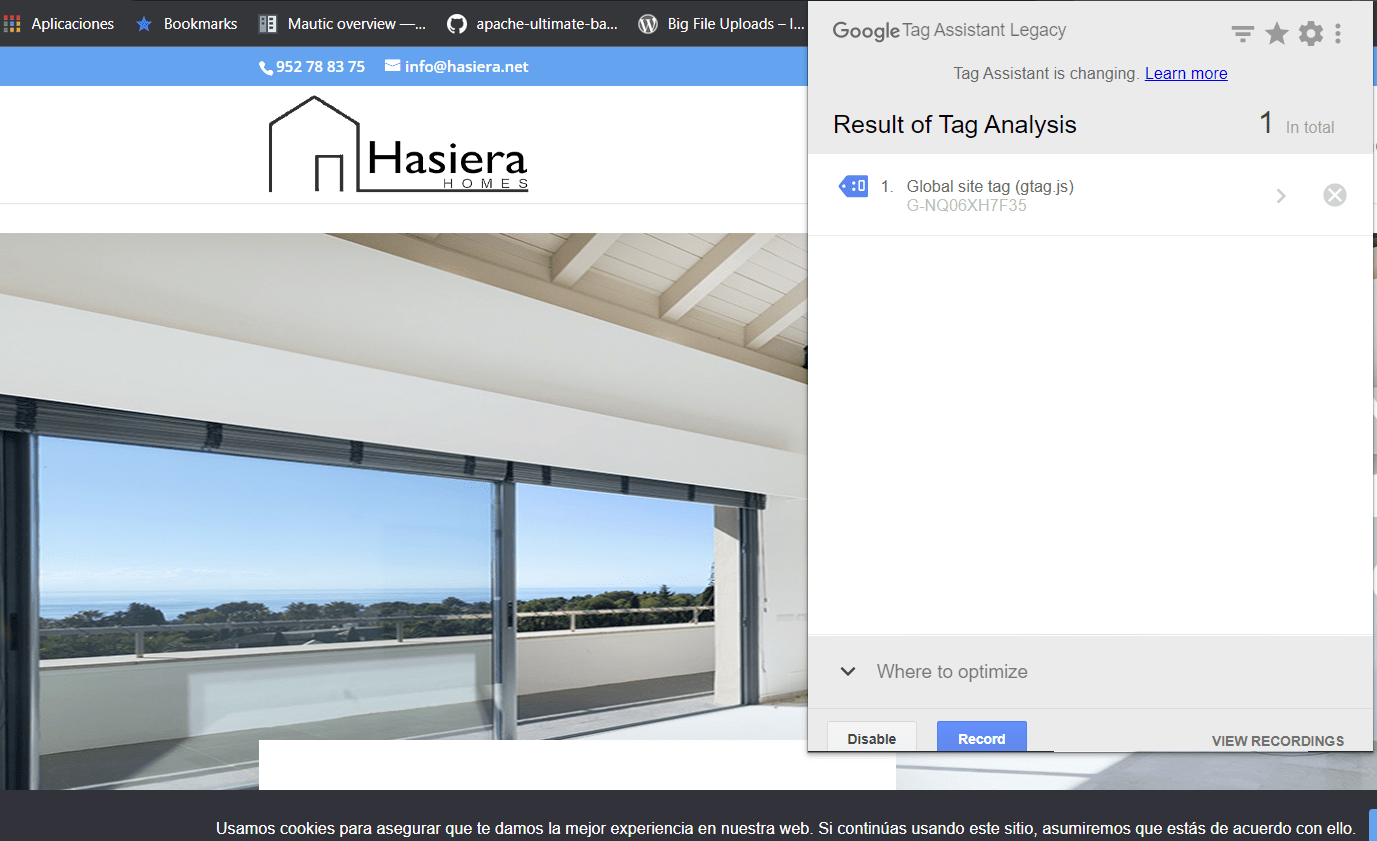Click the cookie notice text
The height and width of the screenshot is (841, 1377).
786,828
